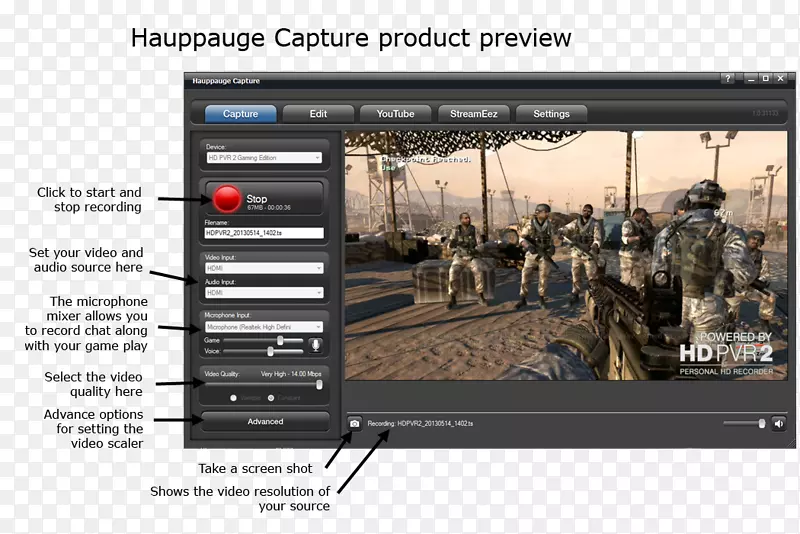Image resolution: width=800 pixels, height=534 pixels.
Task: Click the red record button
Action: pyautogui.click(x=227, y=199)
